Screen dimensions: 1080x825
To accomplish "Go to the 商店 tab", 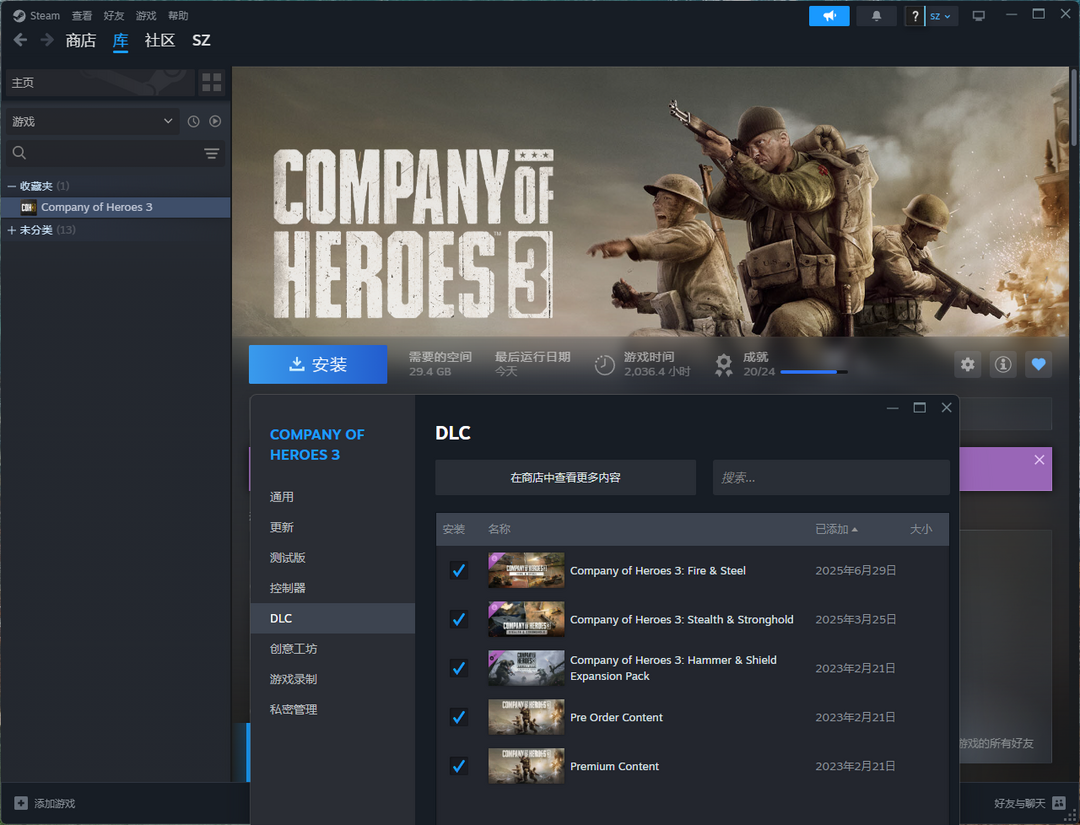I will pyautogui.click(x=81, y=41).
